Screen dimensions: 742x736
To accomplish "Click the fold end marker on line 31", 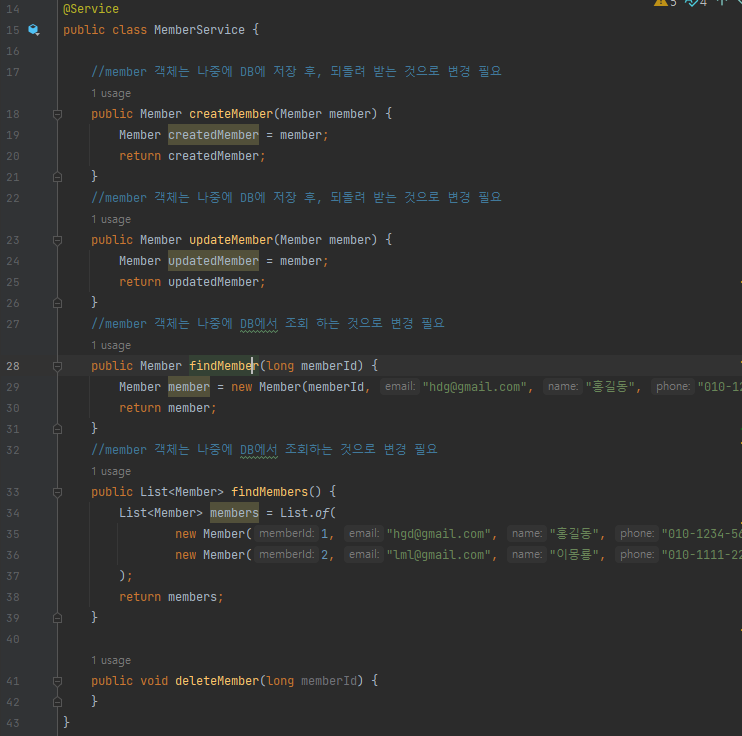I will click(x=57, y=429).
